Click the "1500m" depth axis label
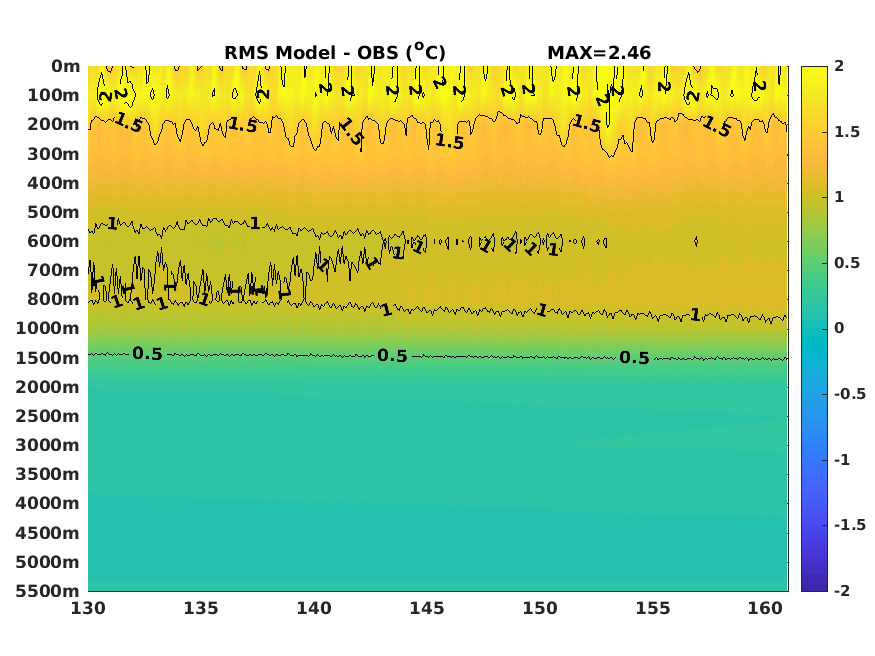This screenshot has width=875, height=656. click(48, 358)
